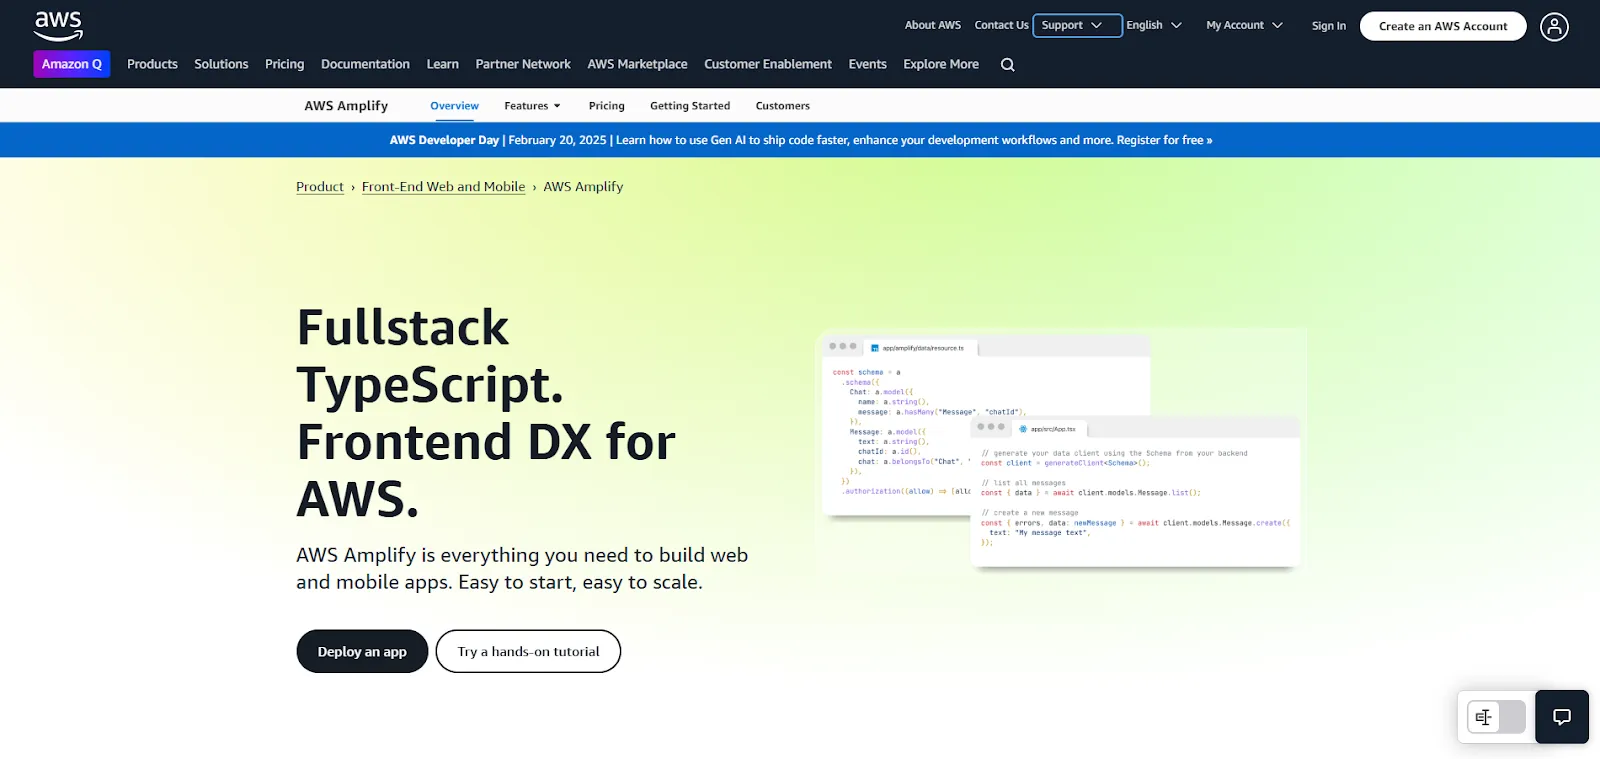Open the Learn menu
Image resolution: width=1600 pixels, height=759 pixels.
click(442, 64)
